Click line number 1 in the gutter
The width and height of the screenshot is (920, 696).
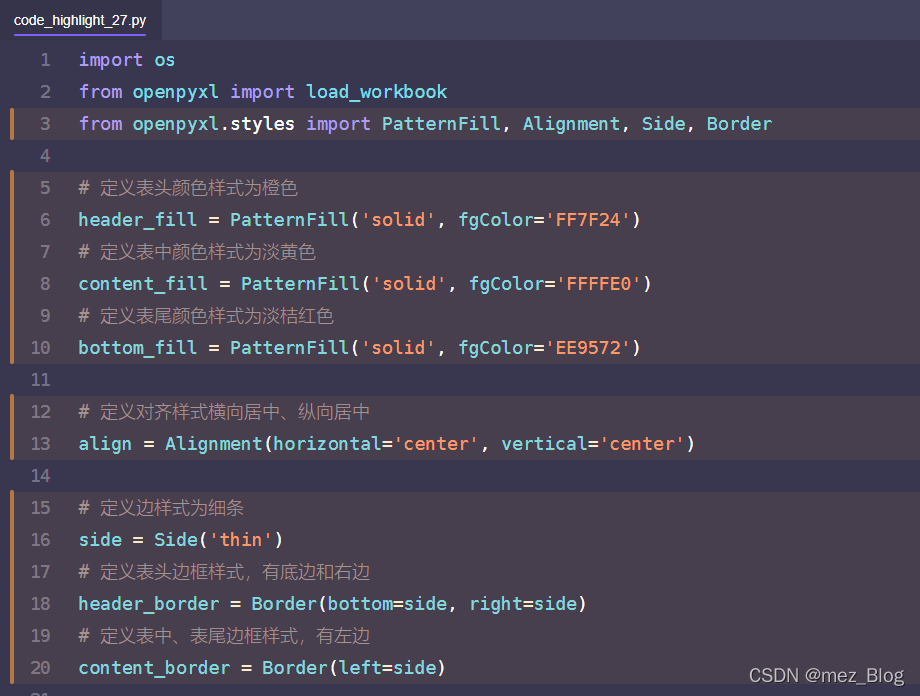coord(45,60)
